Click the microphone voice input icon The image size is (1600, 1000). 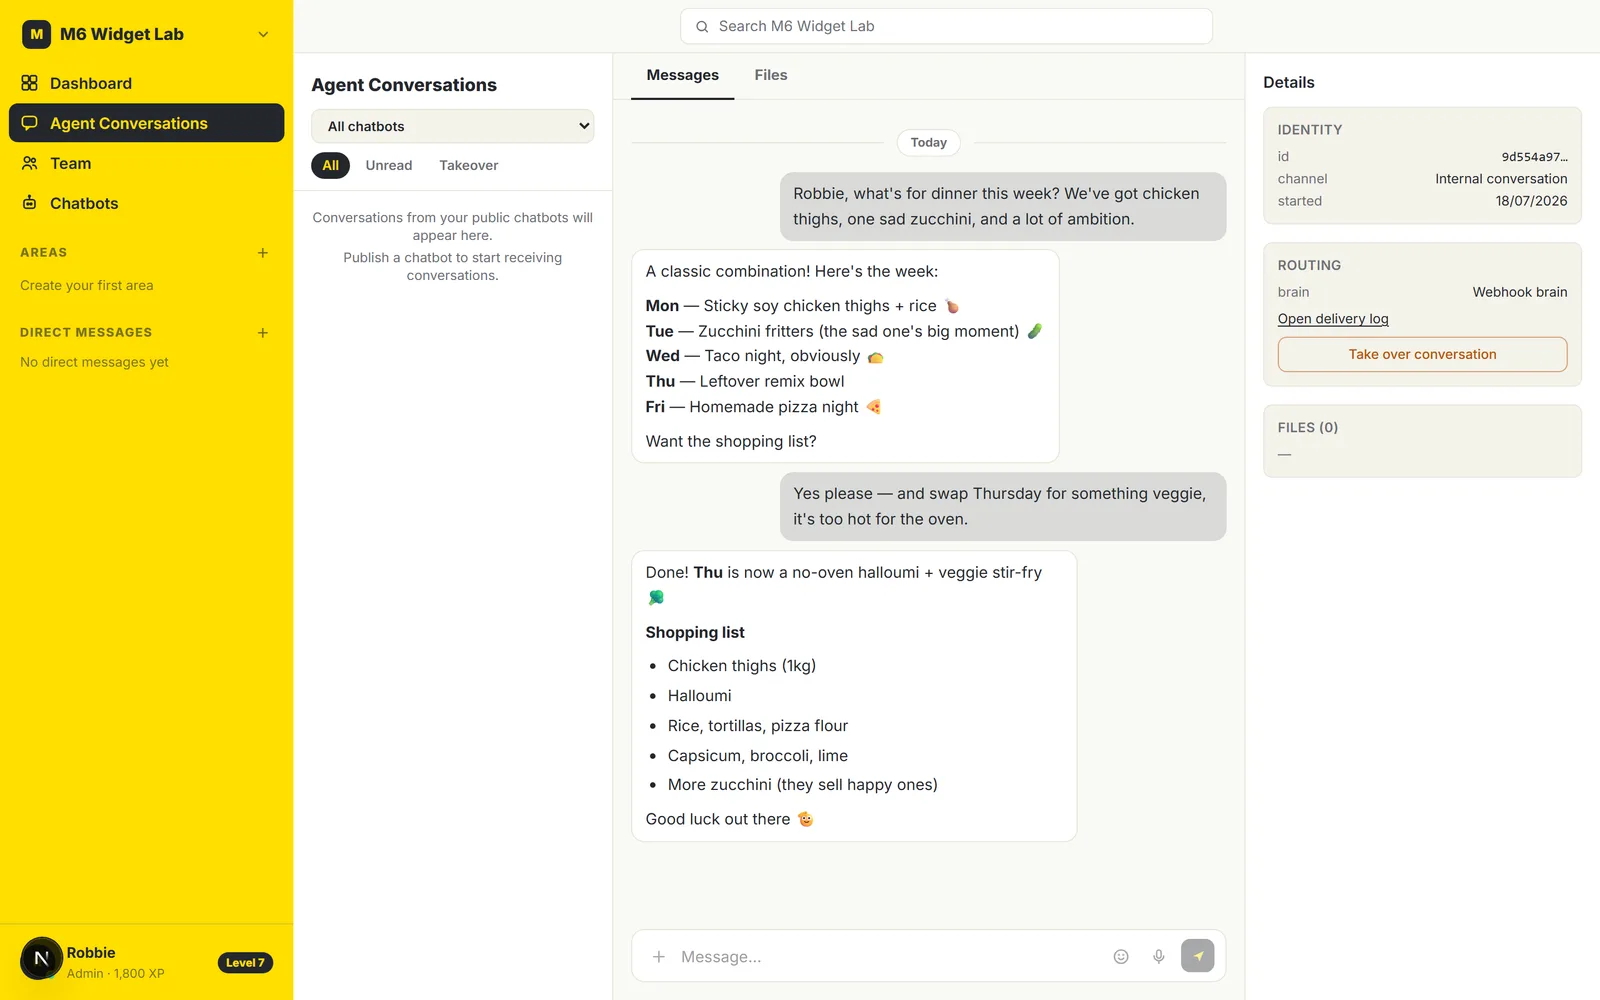[x=1159, y=957]
